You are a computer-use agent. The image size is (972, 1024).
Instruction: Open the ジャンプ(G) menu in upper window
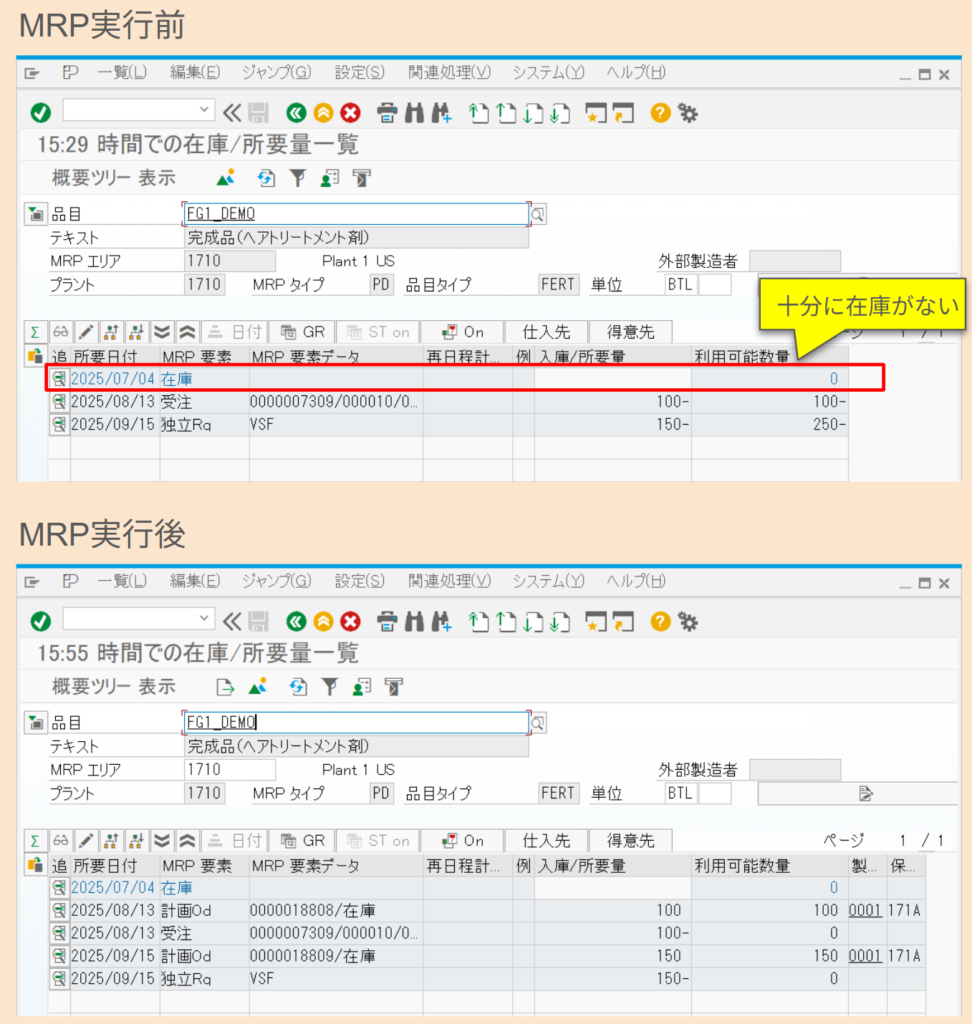(x=276, y=72)
